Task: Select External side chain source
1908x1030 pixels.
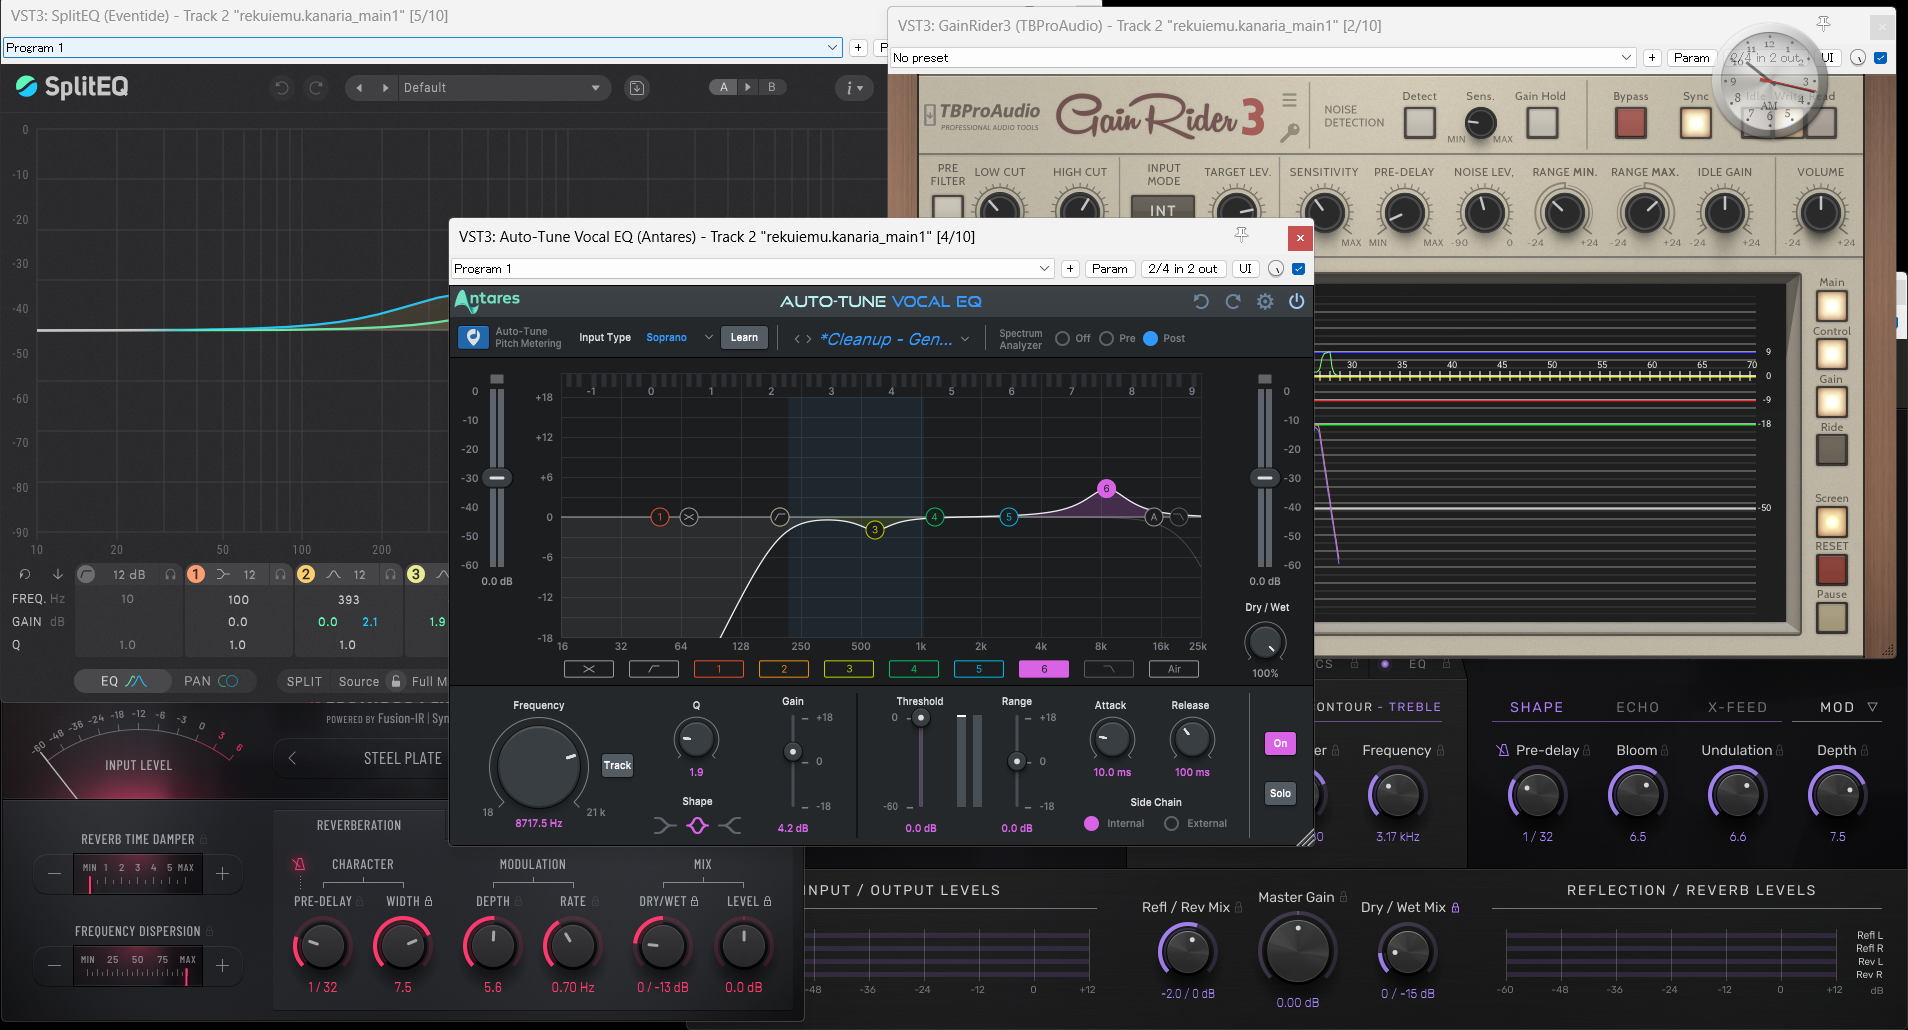Action: tap(1171, 824)
